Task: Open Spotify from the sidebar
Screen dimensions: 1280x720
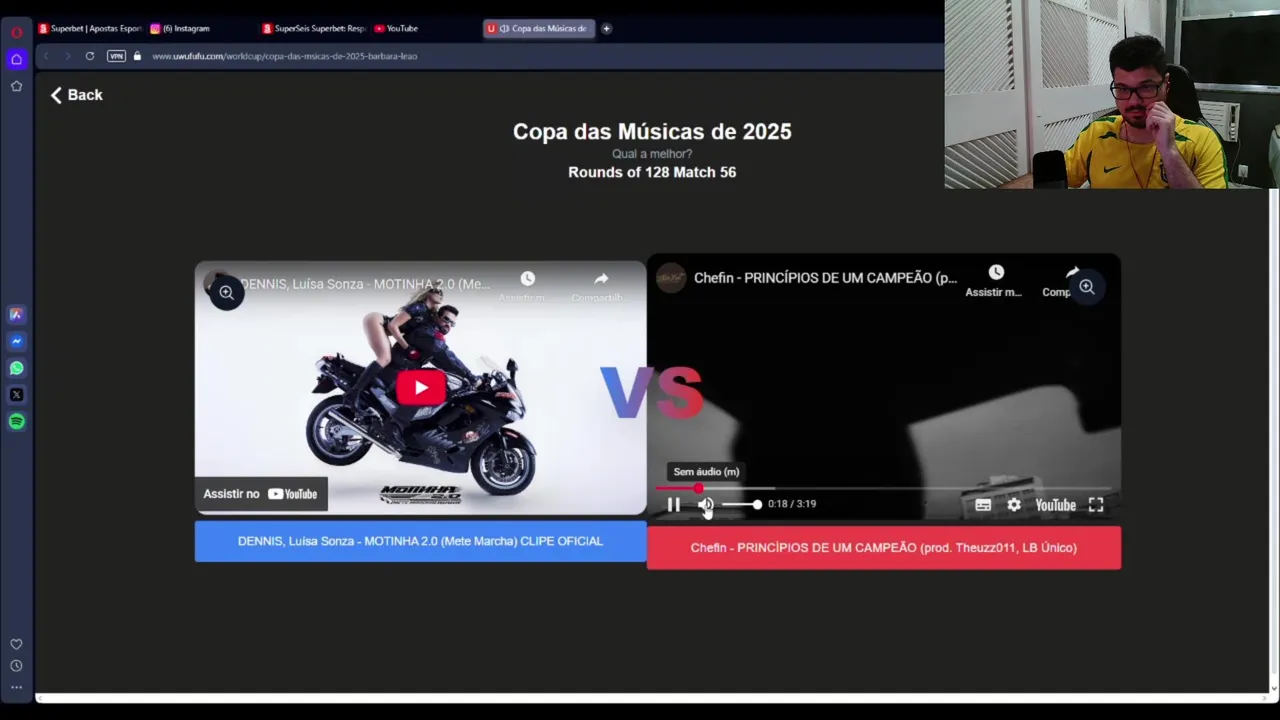Action: (x=16, y=422)
